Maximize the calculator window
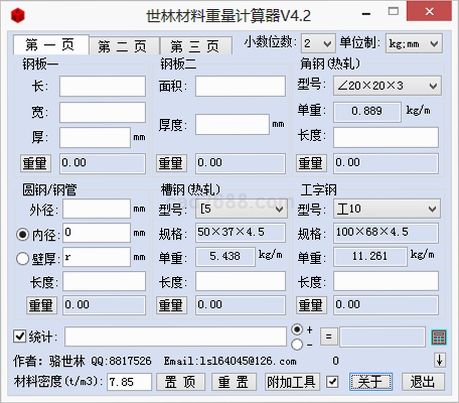This screenshot has width=459, height=403. [x=393, y=12]
